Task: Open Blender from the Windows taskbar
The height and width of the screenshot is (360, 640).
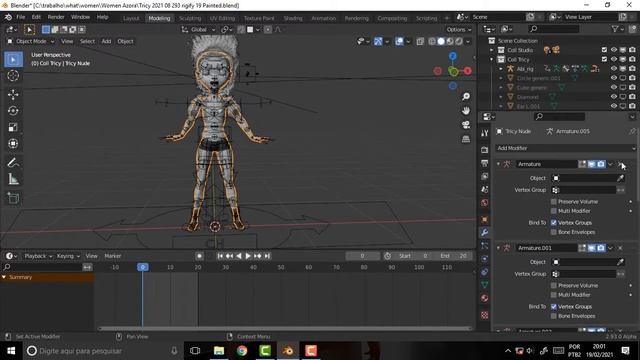Action: [x=288, y=351]
